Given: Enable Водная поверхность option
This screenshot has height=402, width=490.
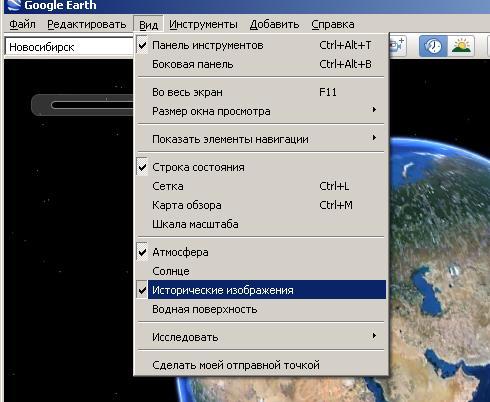Looking at the screenshot, I should coord(261,309).
